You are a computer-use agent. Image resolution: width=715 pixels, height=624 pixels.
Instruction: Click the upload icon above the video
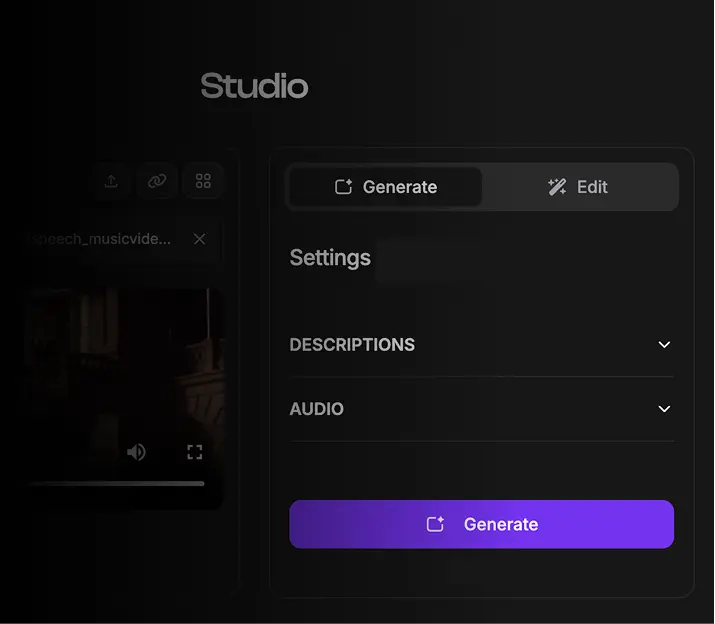[111, 181]
